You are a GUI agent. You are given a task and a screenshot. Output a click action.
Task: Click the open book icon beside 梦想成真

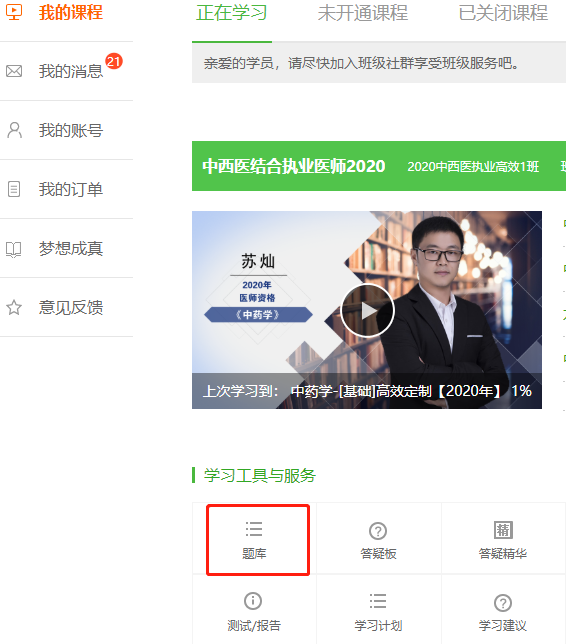coord(14,249)
